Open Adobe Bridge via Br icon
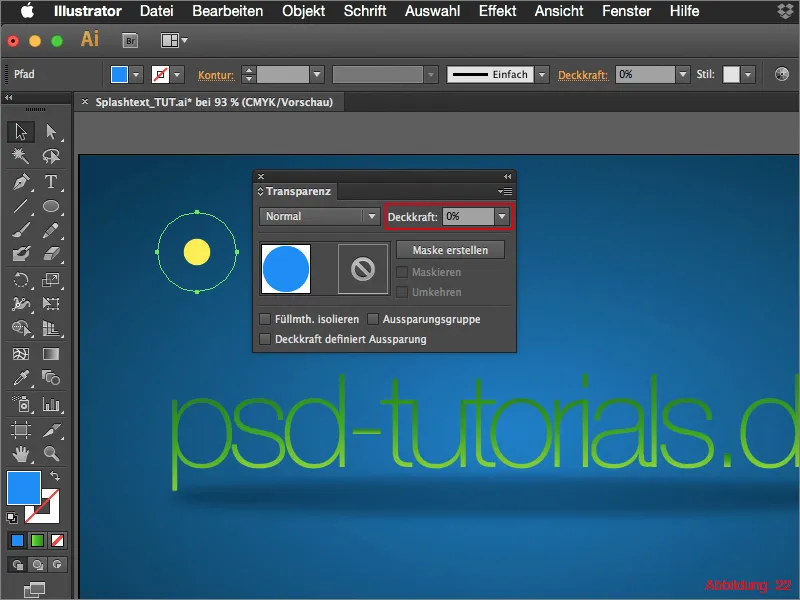Screen dimensions: 800x600 click(131, 40)
